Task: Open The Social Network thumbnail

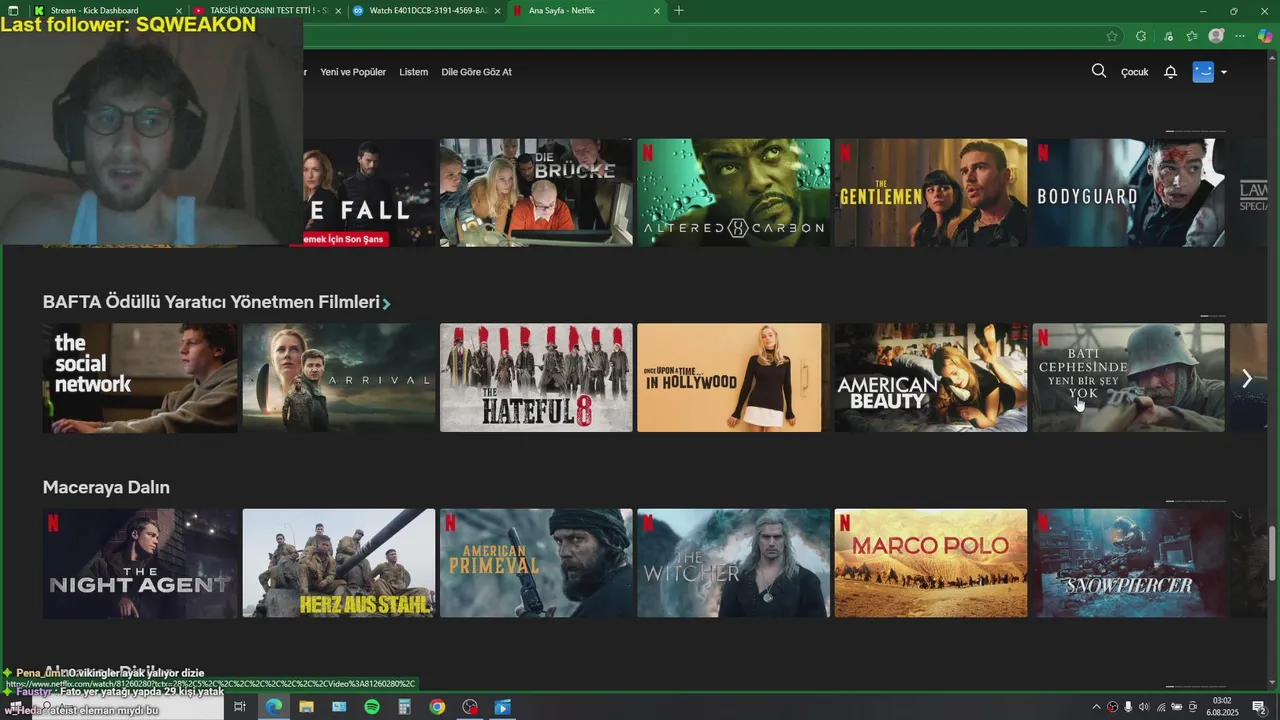Action: pyautogui.click(x=140, y=377)
